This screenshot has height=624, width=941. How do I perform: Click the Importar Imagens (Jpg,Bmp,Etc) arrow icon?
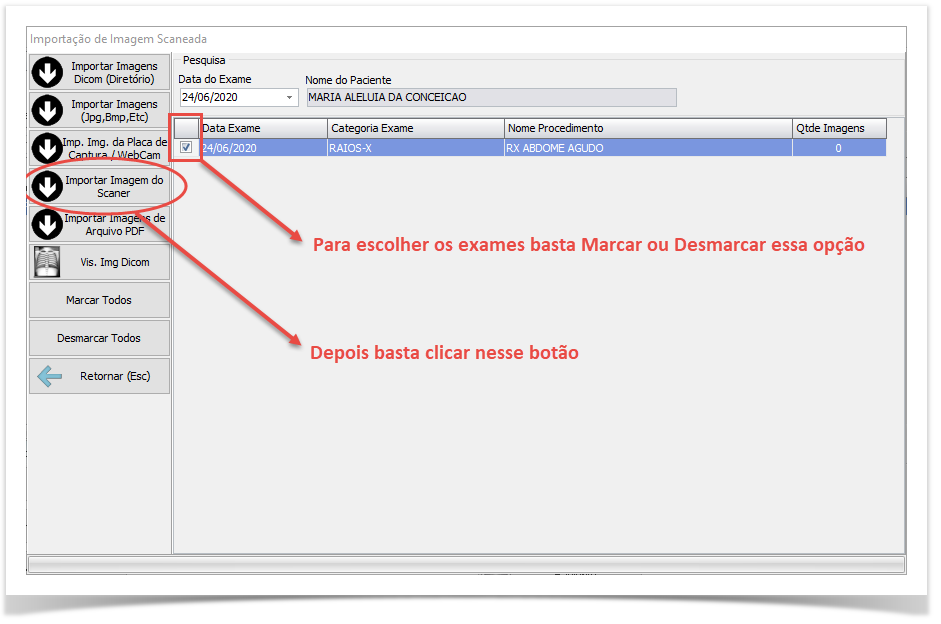(x=47, y=110)
